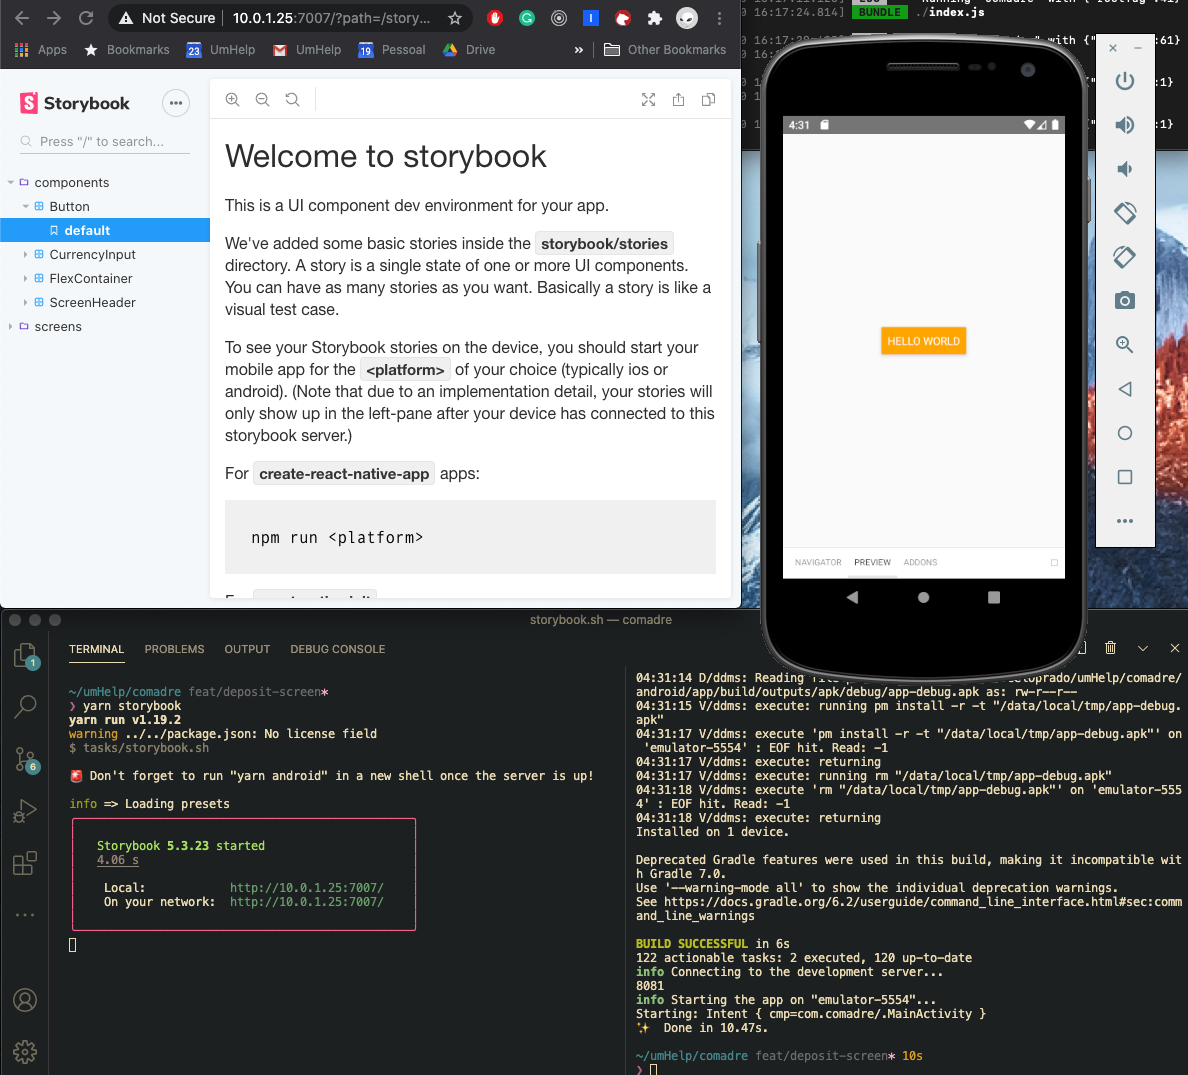Viewport: 1188px width, 1075px height.
Task: Tap the HELLO WORLD button
Action: 924,341
